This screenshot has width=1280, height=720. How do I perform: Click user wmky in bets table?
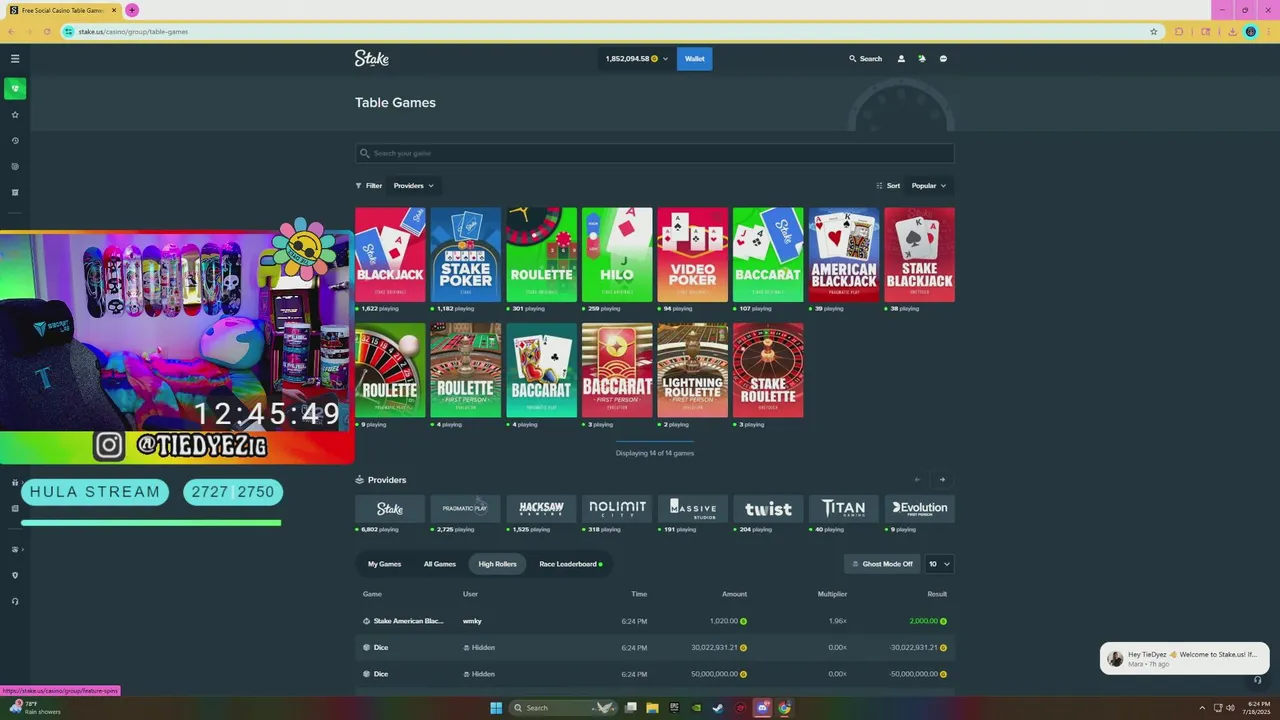[x=472, y=621]
